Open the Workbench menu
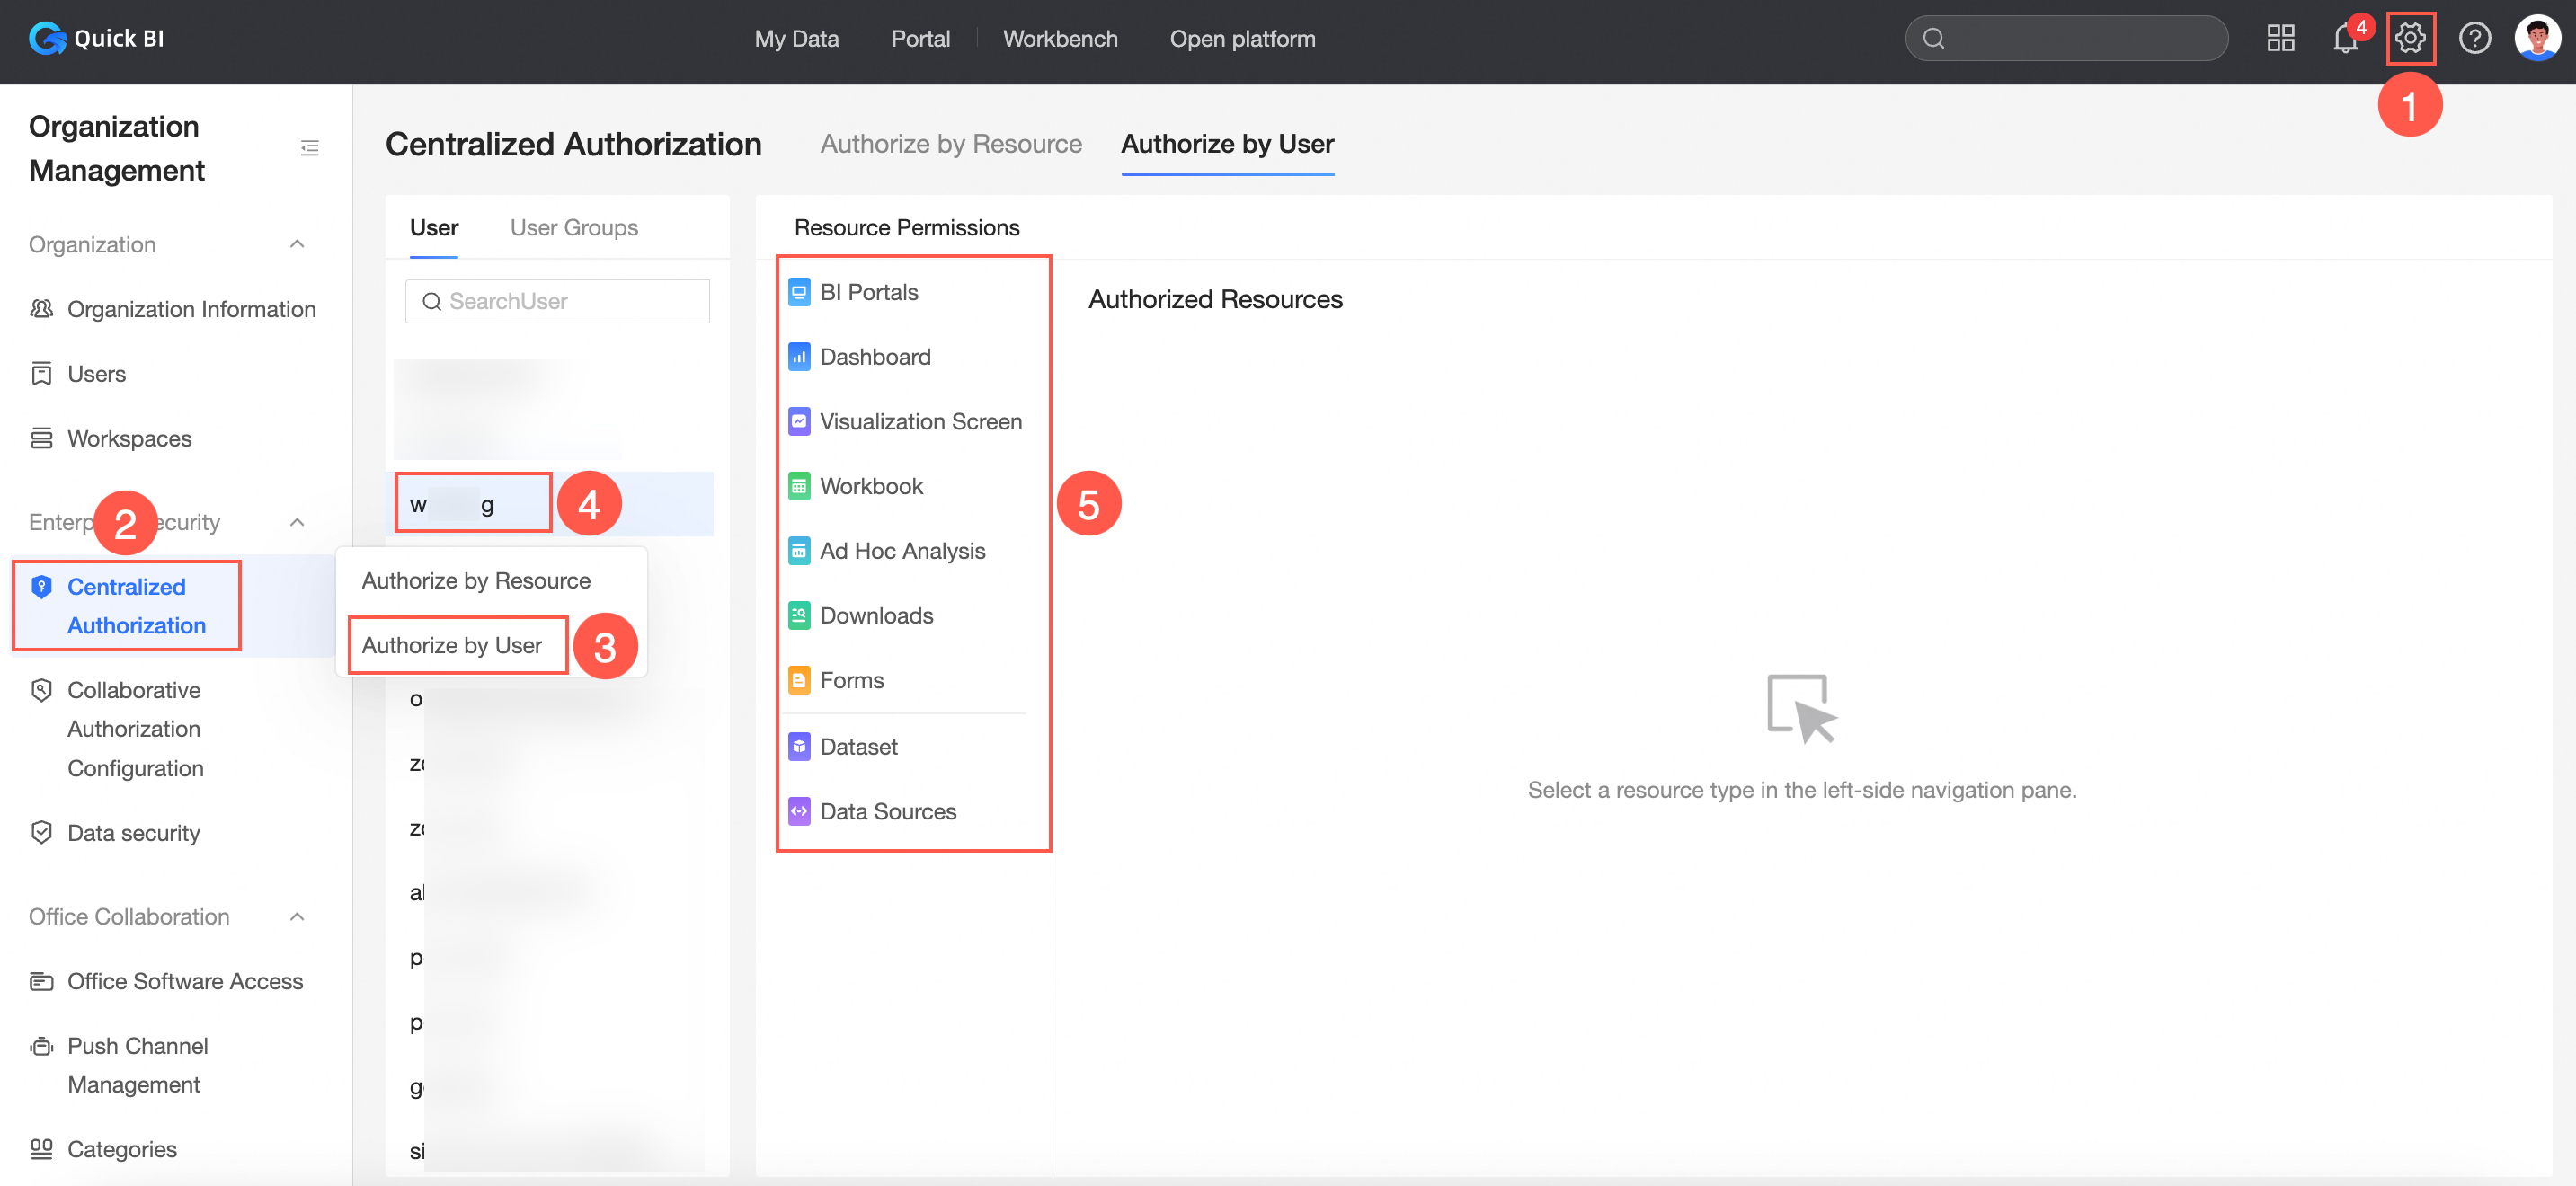This screenshot has height=1186, width=2576. point(1060,38)
